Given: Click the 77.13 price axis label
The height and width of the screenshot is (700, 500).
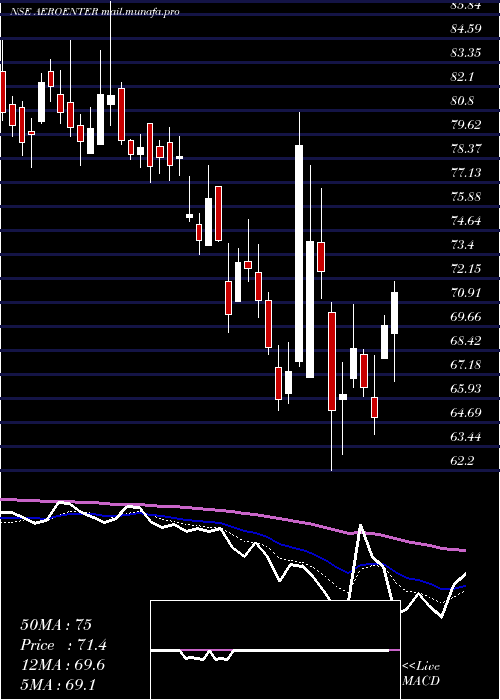Looking at the screenshot, I should tap(466, 173).
